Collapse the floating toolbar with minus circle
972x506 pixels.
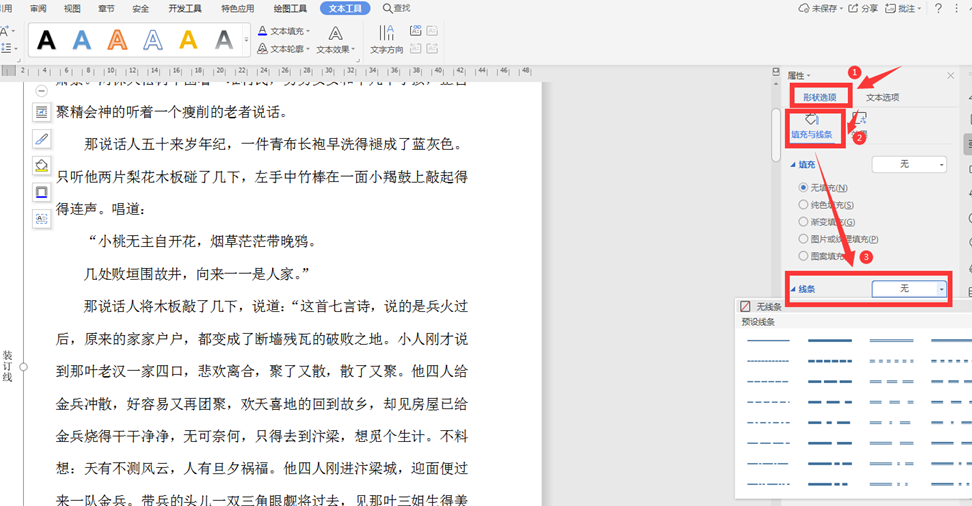pyautogui.click(x=42, y=91)
